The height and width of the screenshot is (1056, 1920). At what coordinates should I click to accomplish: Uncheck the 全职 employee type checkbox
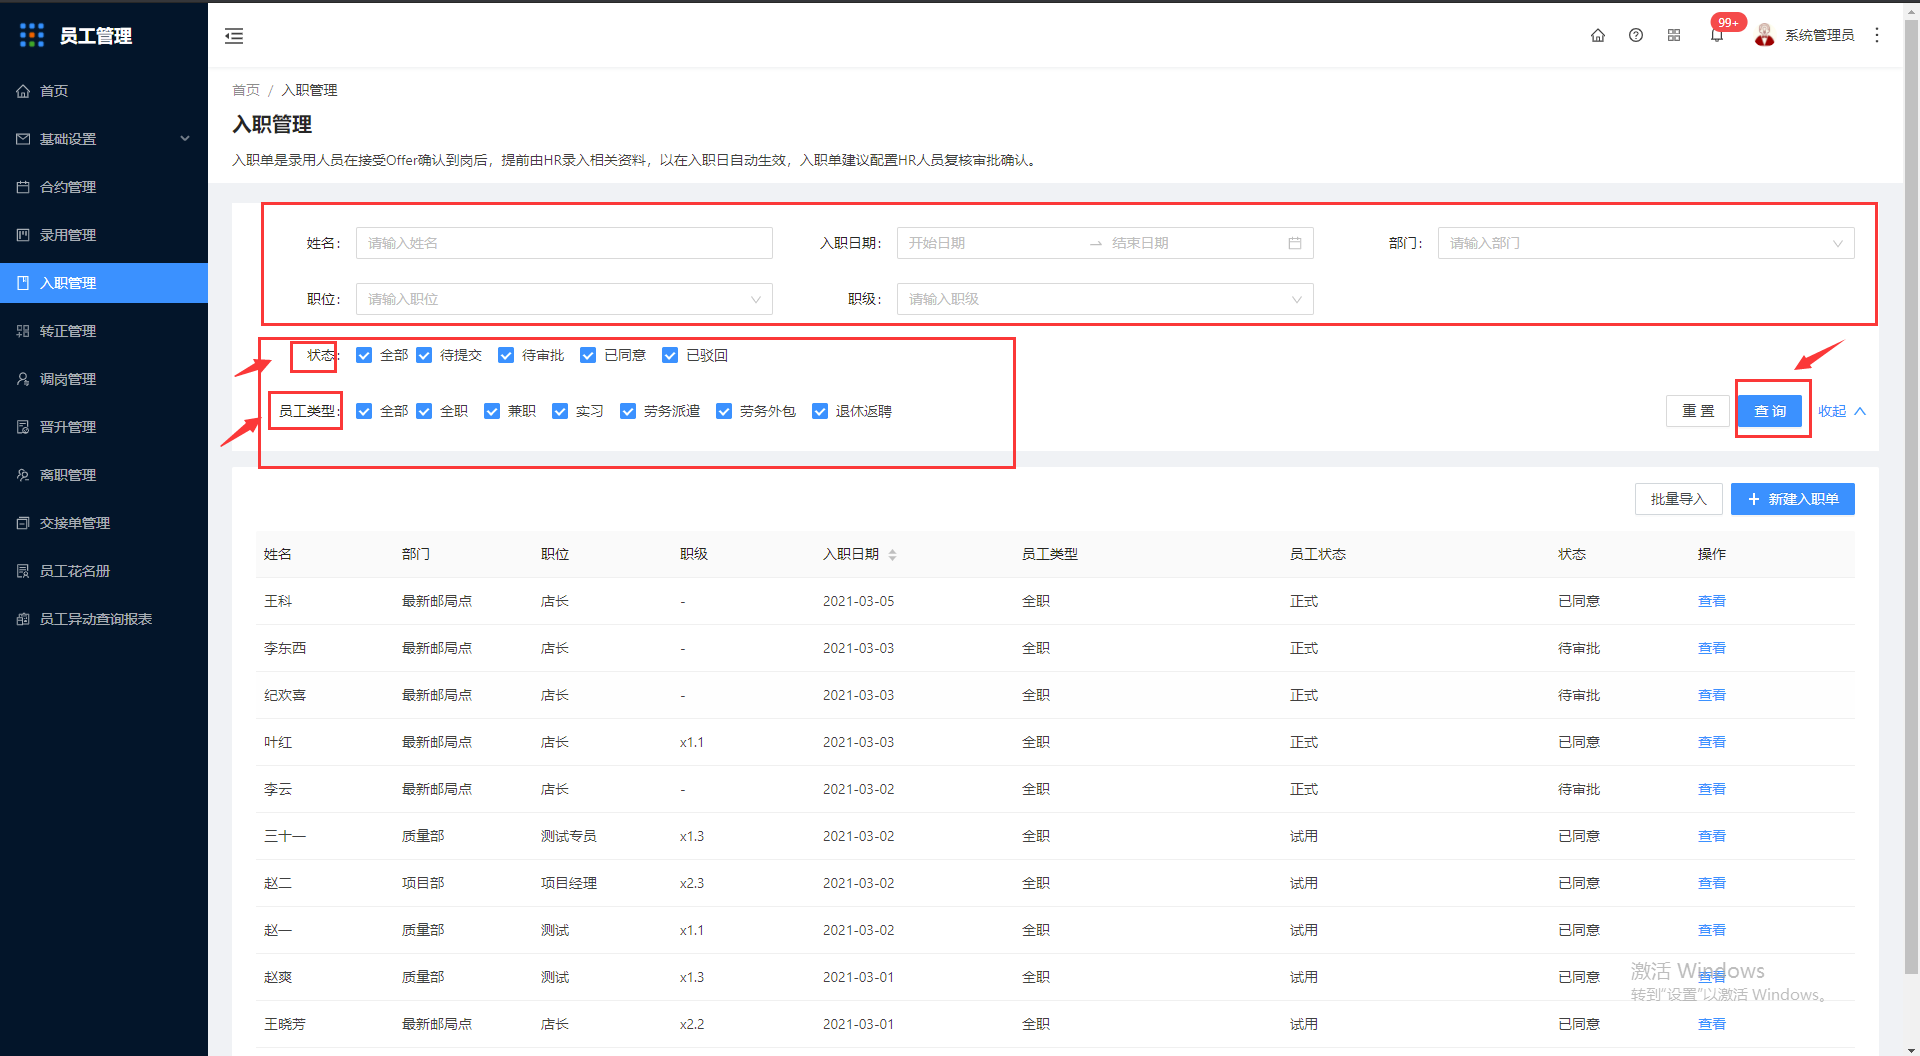424,411
